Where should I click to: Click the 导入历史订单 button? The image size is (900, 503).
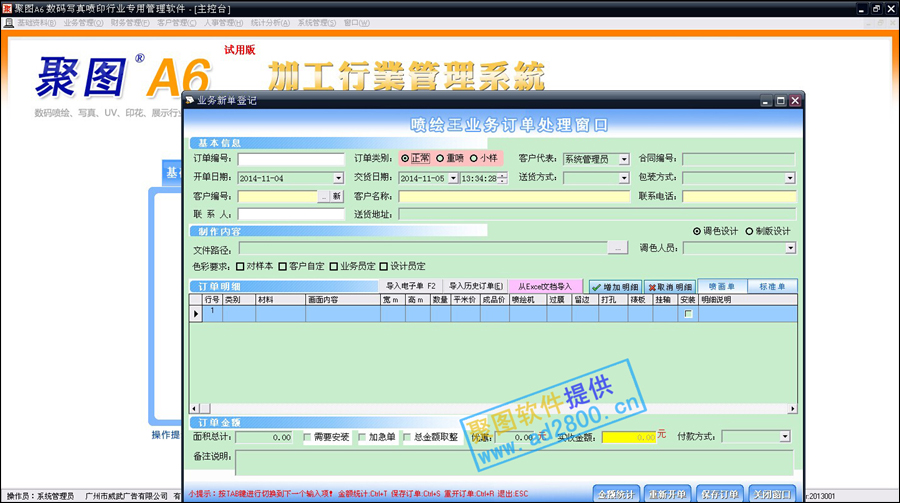pos(476,286)
